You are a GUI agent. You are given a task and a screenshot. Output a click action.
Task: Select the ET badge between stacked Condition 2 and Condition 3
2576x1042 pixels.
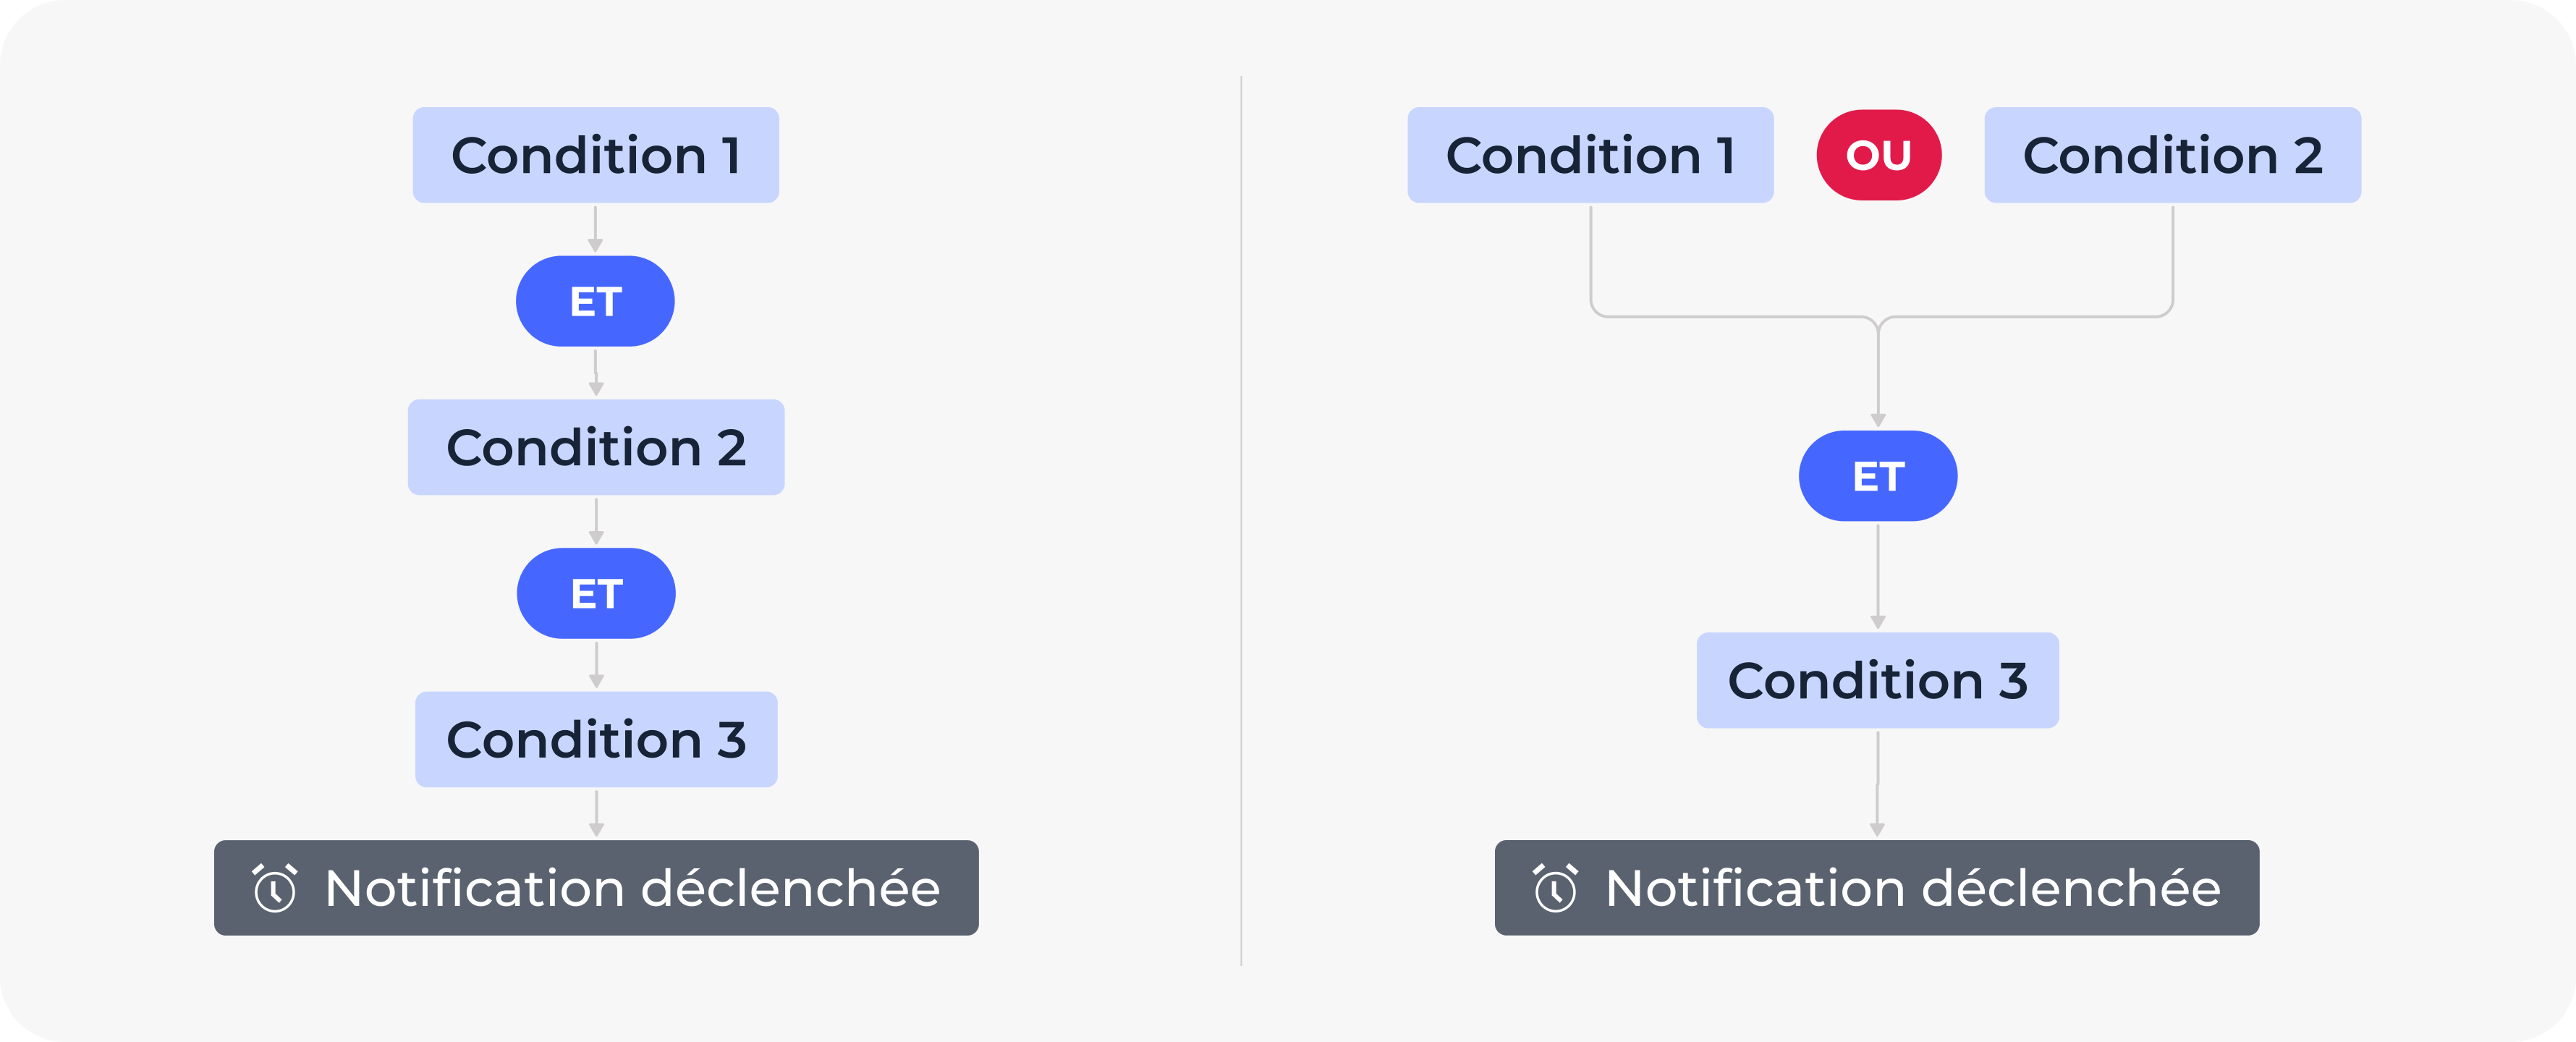point(596,593)
